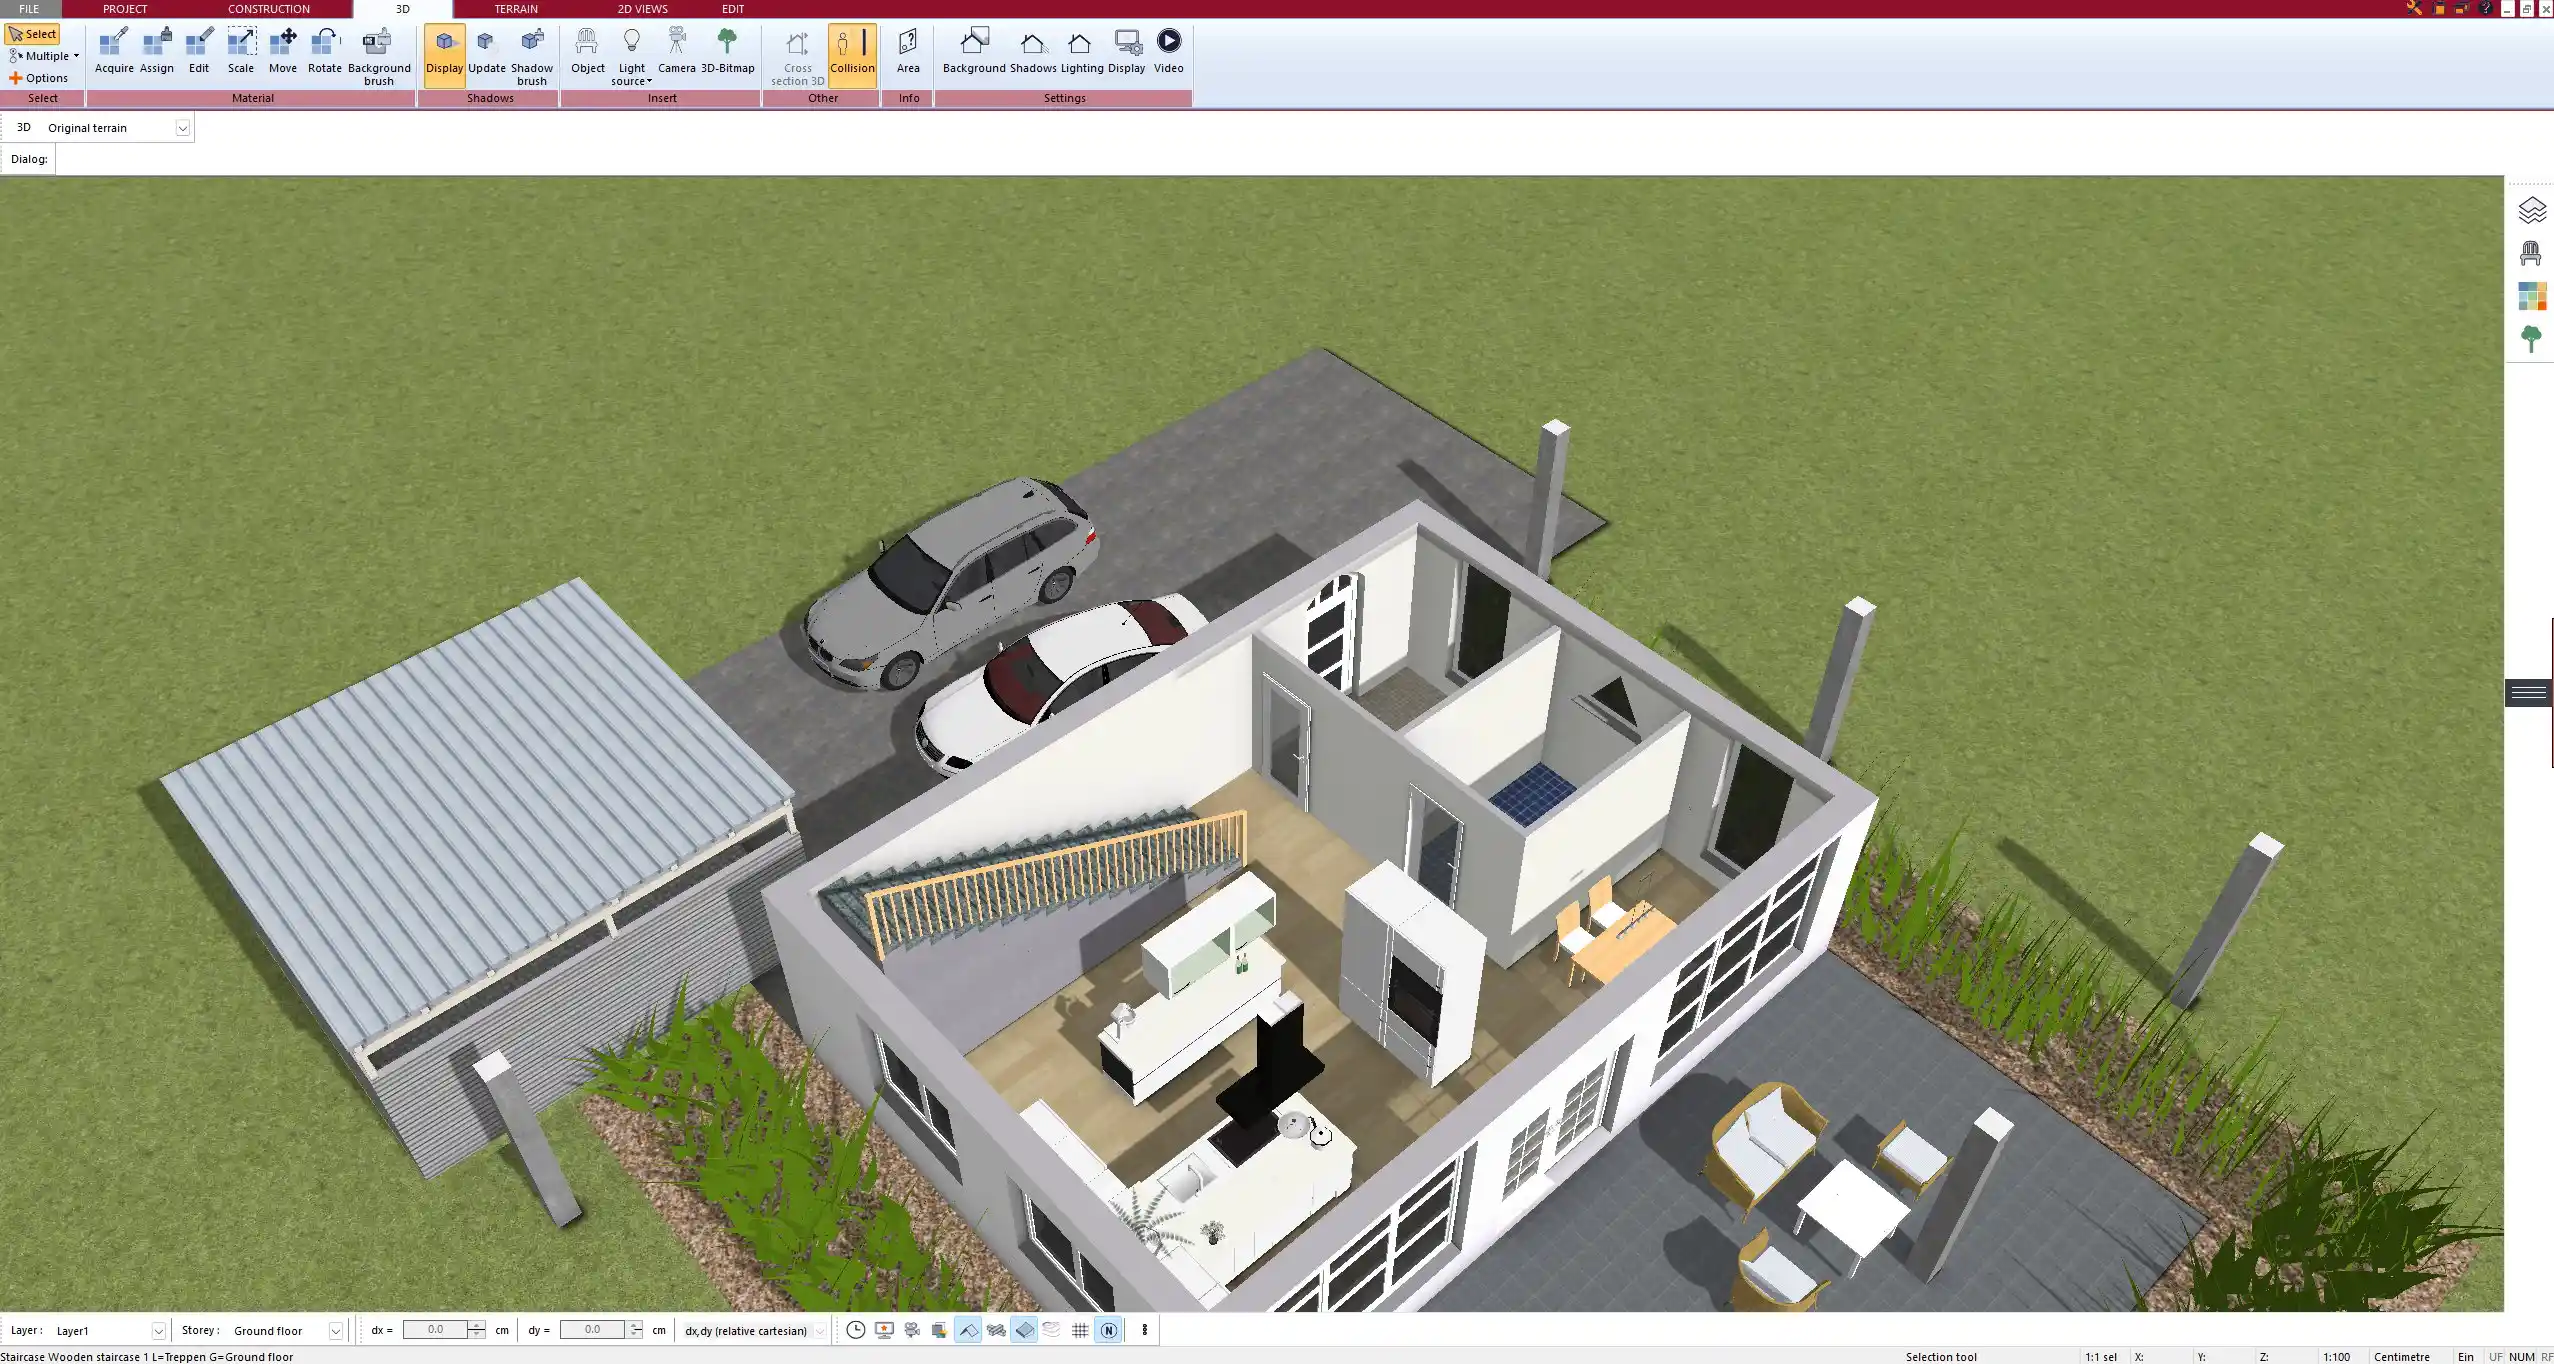Switch to the 2D VIEWS tab
The height and width of the screenshot is (1364, 2554).
point(642,9)
